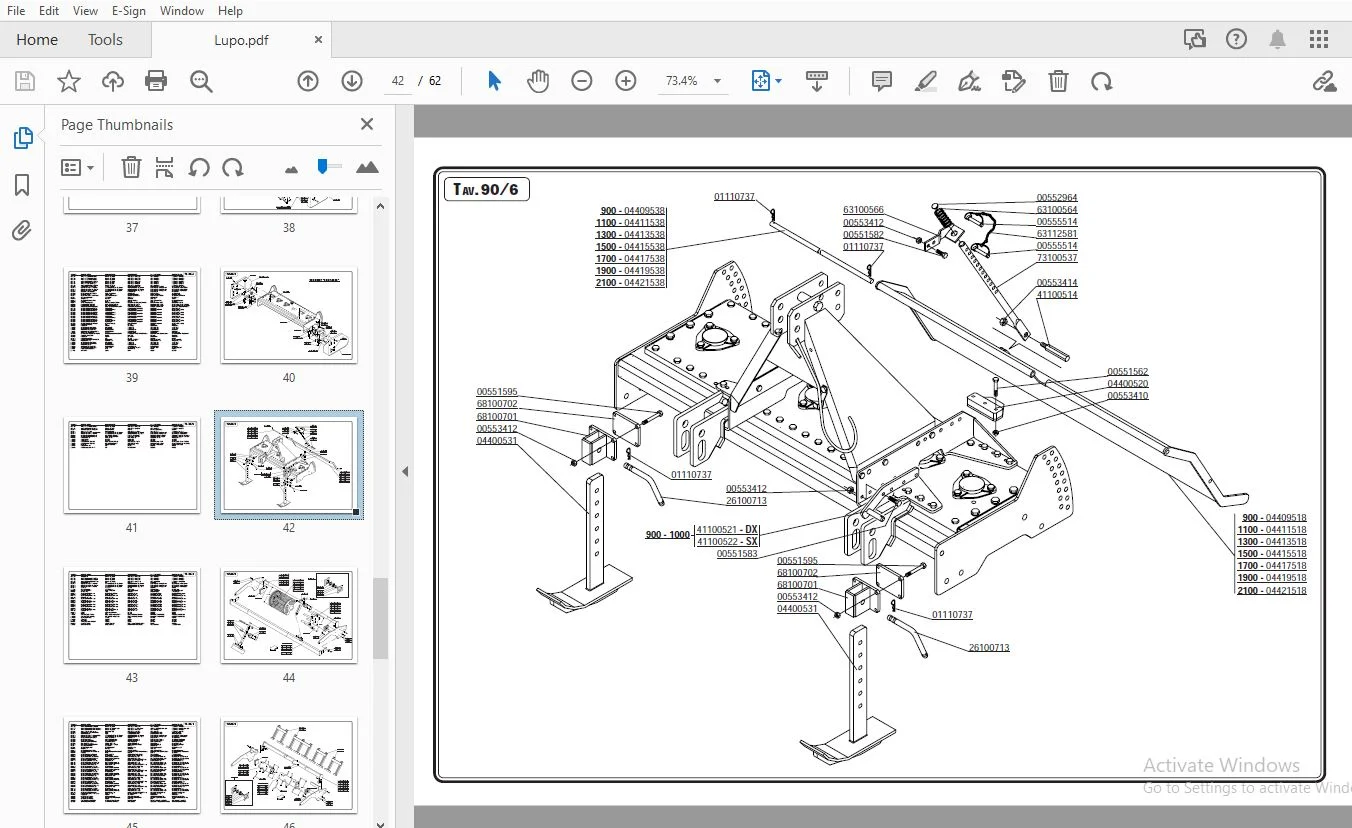
Task: Open Help question mark icon
Action: click(x=1237, y=39)
